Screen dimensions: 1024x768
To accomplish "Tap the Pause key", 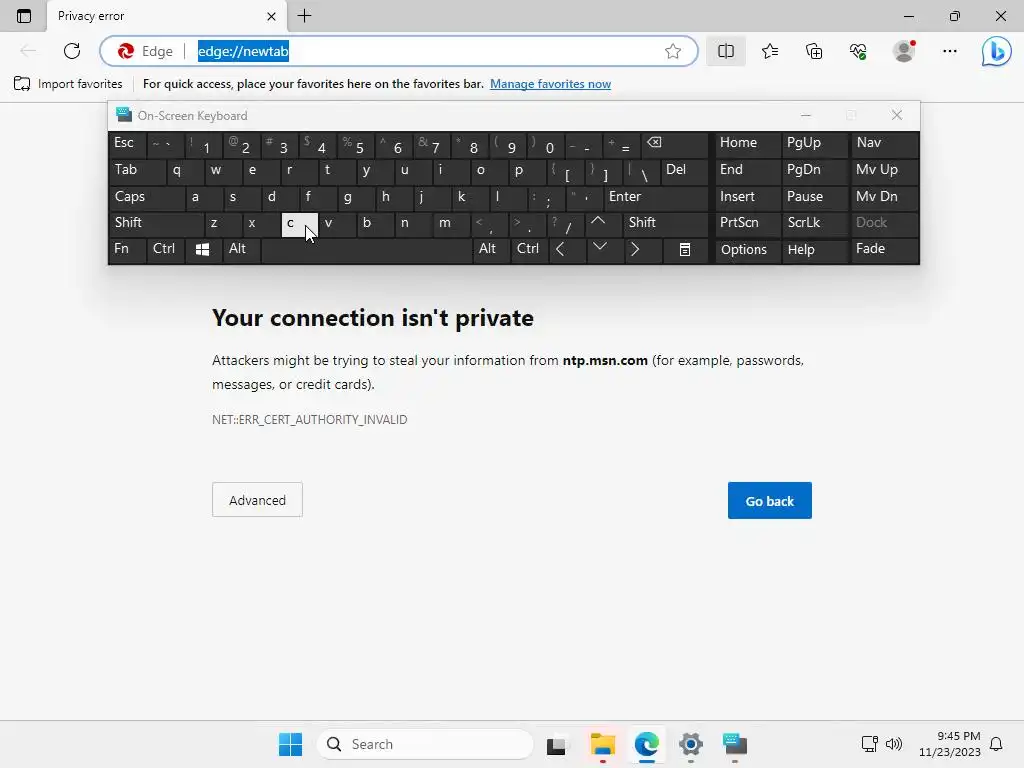I will [814, 197].
